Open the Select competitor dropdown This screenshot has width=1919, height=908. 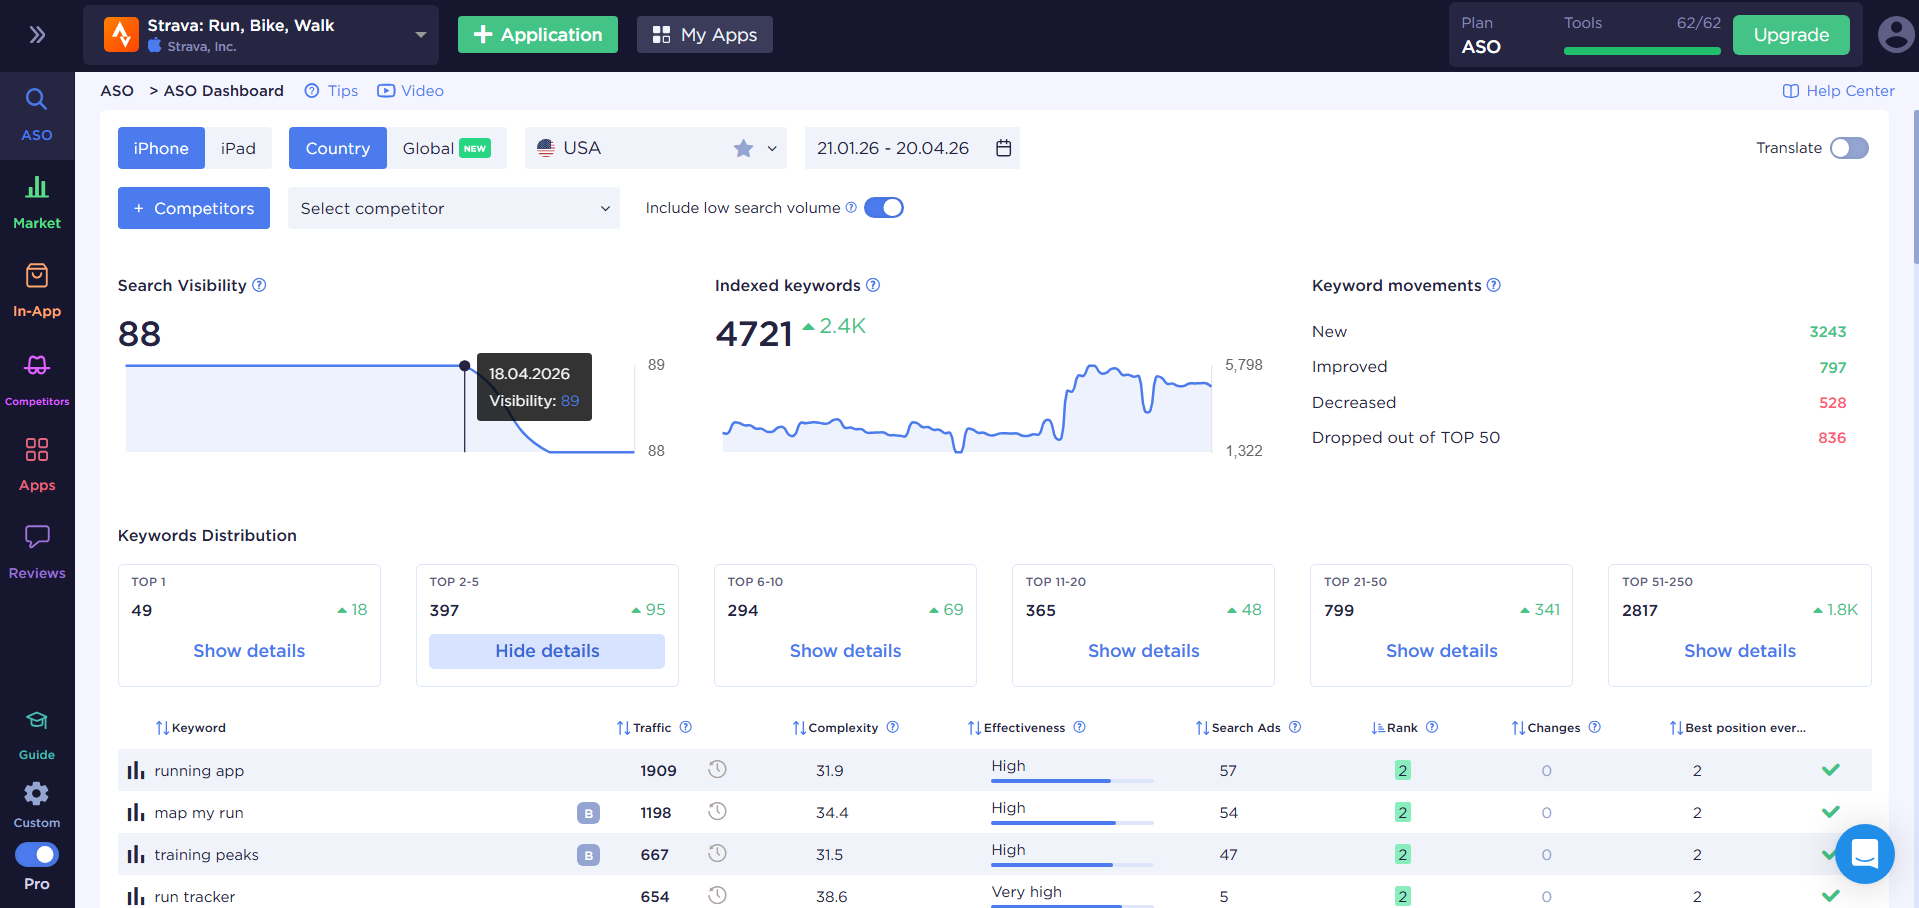point(453,208)
